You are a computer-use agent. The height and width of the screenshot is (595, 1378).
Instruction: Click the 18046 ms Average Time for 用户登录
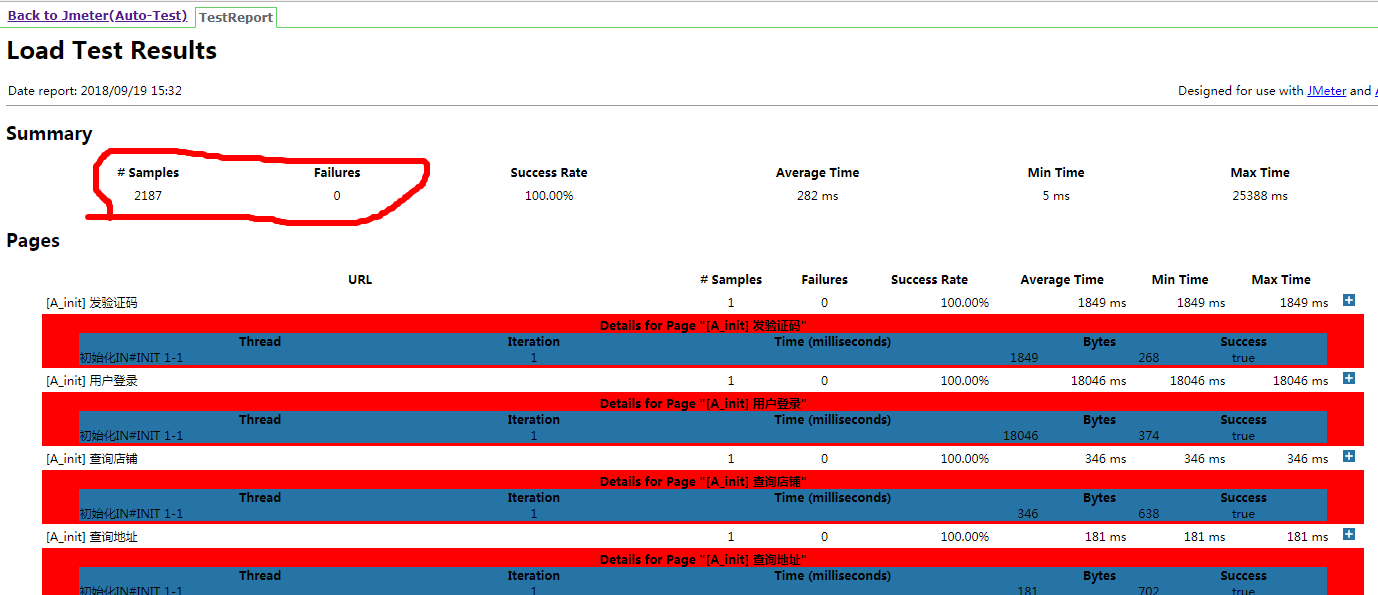click(1098, 381)
